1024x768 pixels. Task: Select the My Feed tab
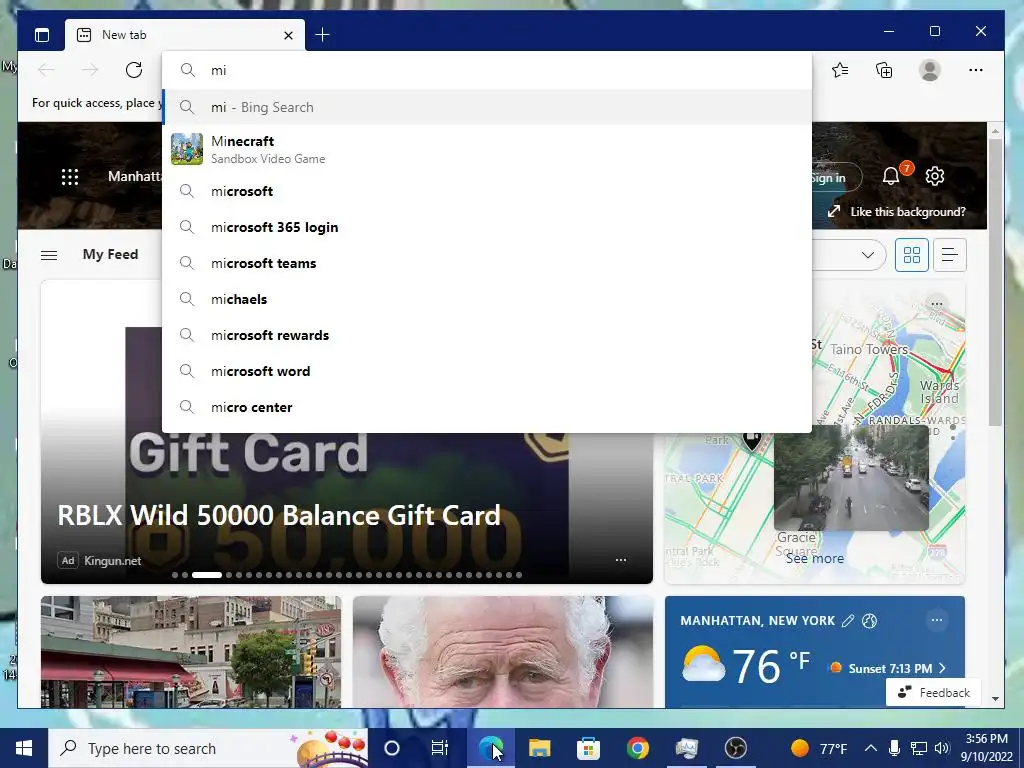110,255
